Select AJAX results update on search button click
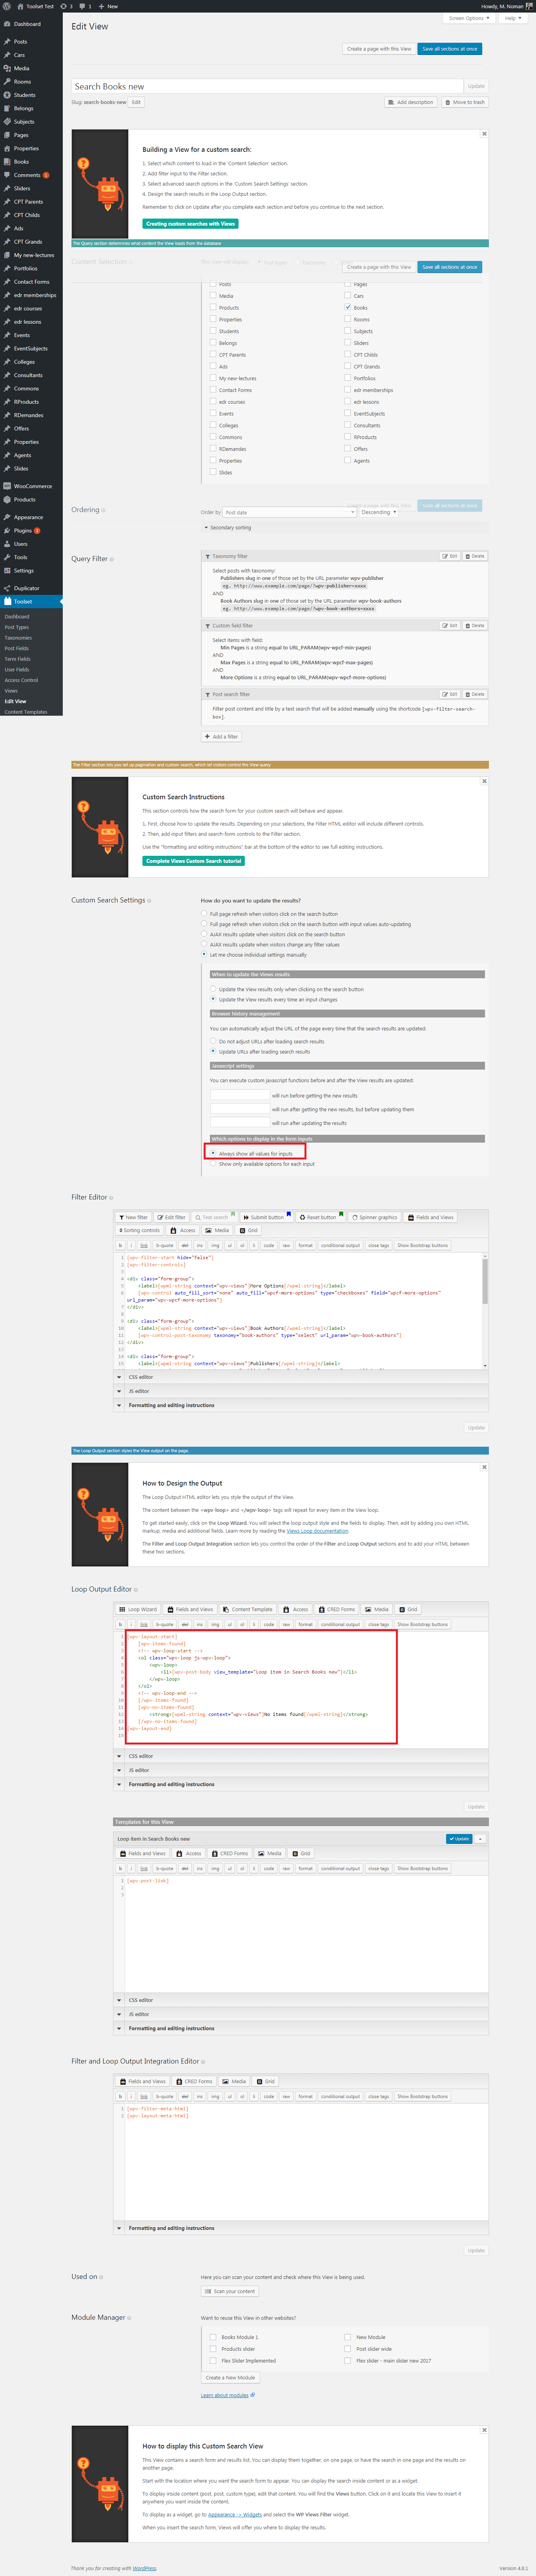The width and height of the screenshot is (536, 2576). point(204,934)
